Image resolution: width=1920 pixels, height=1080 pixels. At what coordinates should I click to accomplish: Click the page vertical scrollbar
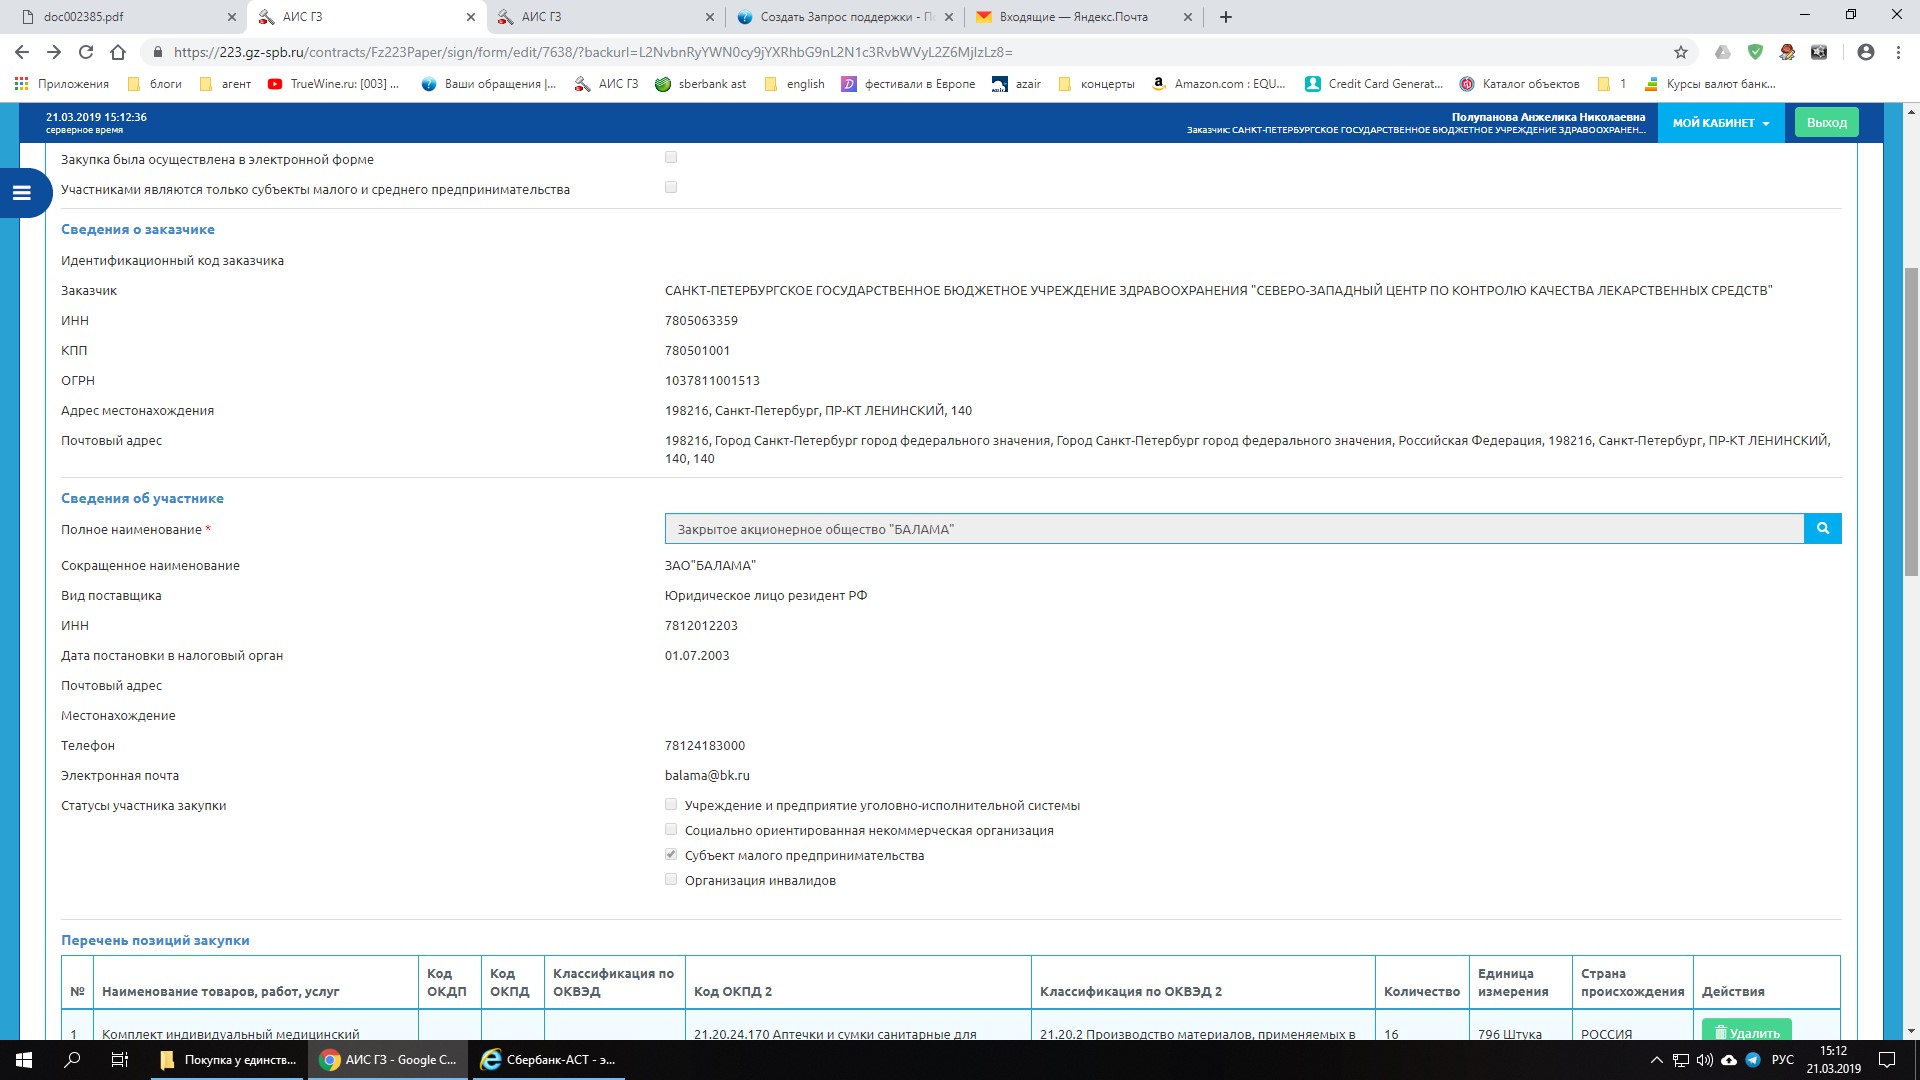click(x=1911, y=420)
